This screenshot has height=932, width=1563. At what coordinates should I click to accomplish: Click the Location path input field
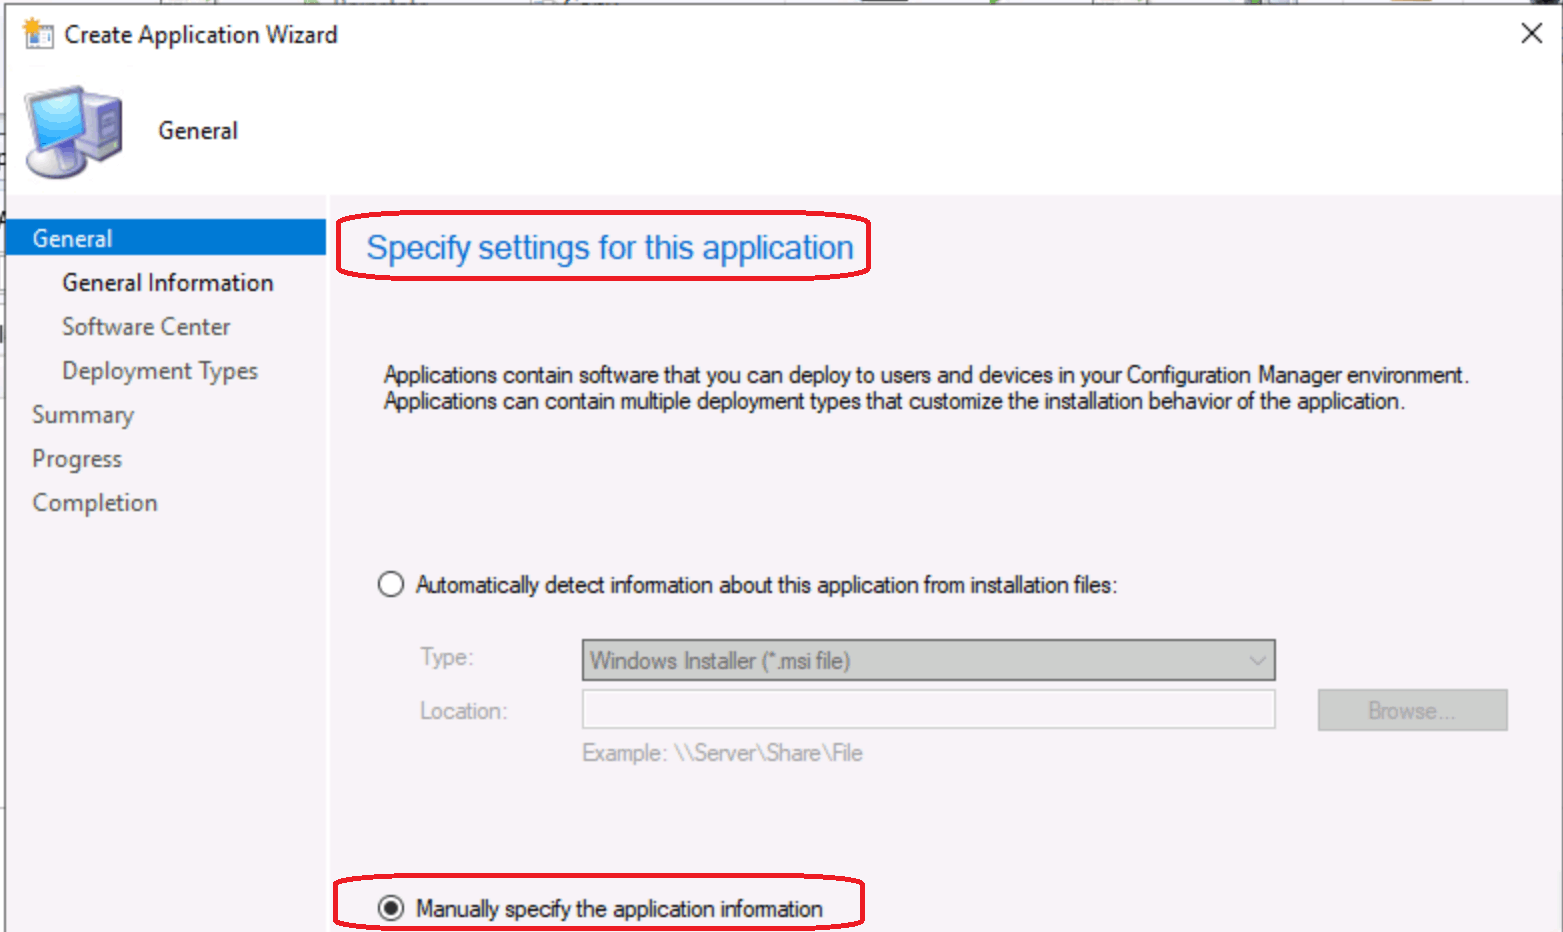tap(928, 709)
